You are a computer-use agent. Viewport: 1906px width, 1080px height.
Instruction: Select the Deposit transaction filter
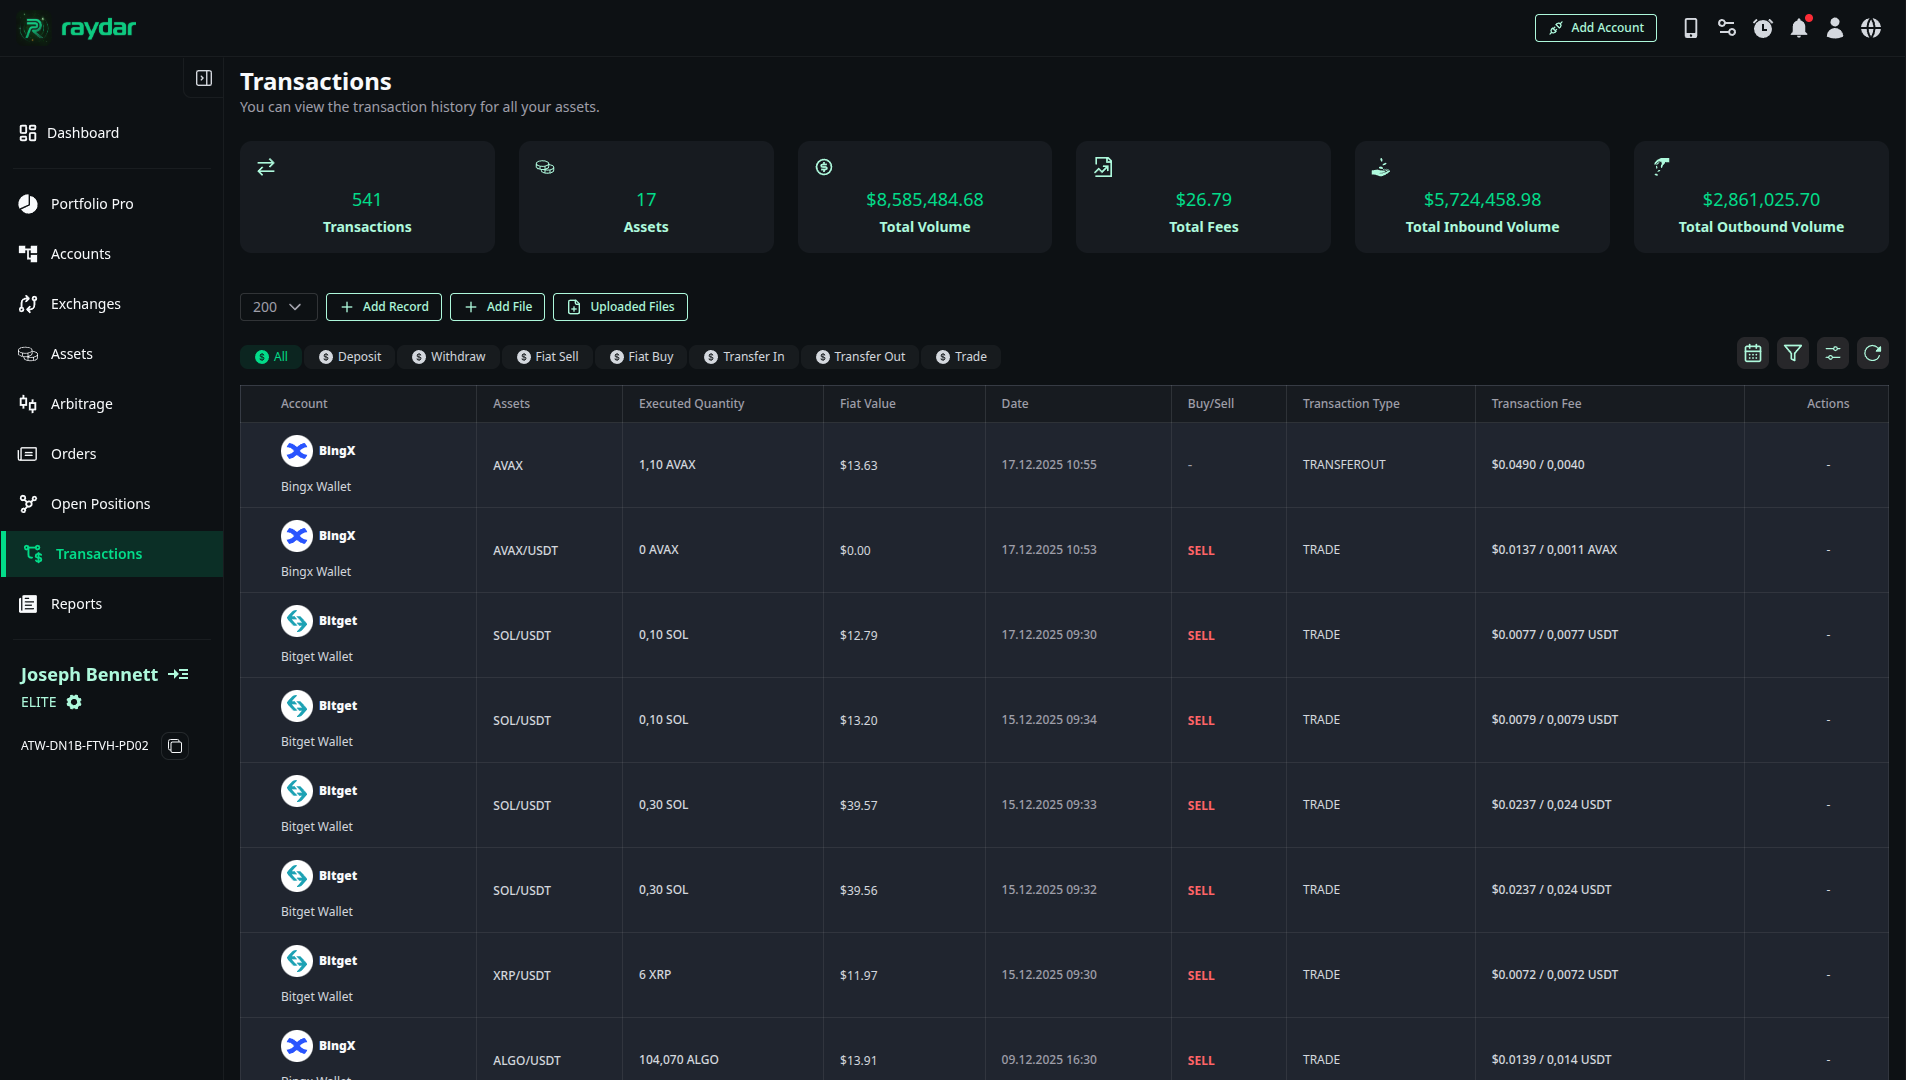(349, 356)
